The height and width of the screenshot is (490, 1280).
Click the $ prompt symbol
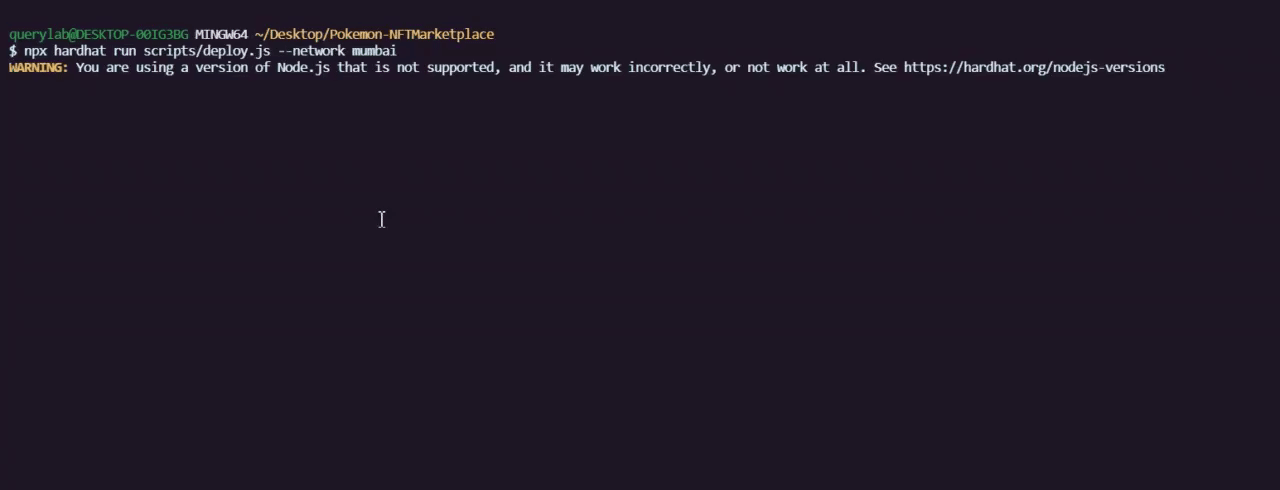click(x=13, y=50)
